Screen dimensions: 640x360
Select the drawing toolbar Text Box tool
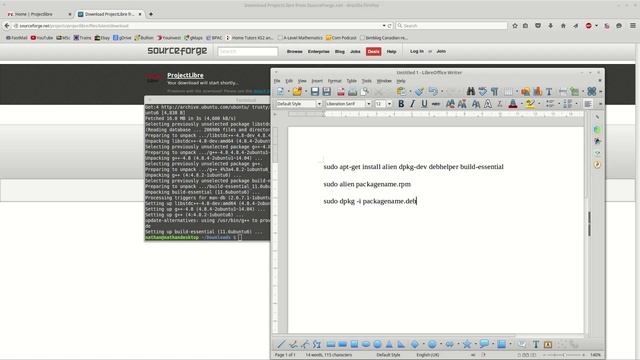[536, 344]
